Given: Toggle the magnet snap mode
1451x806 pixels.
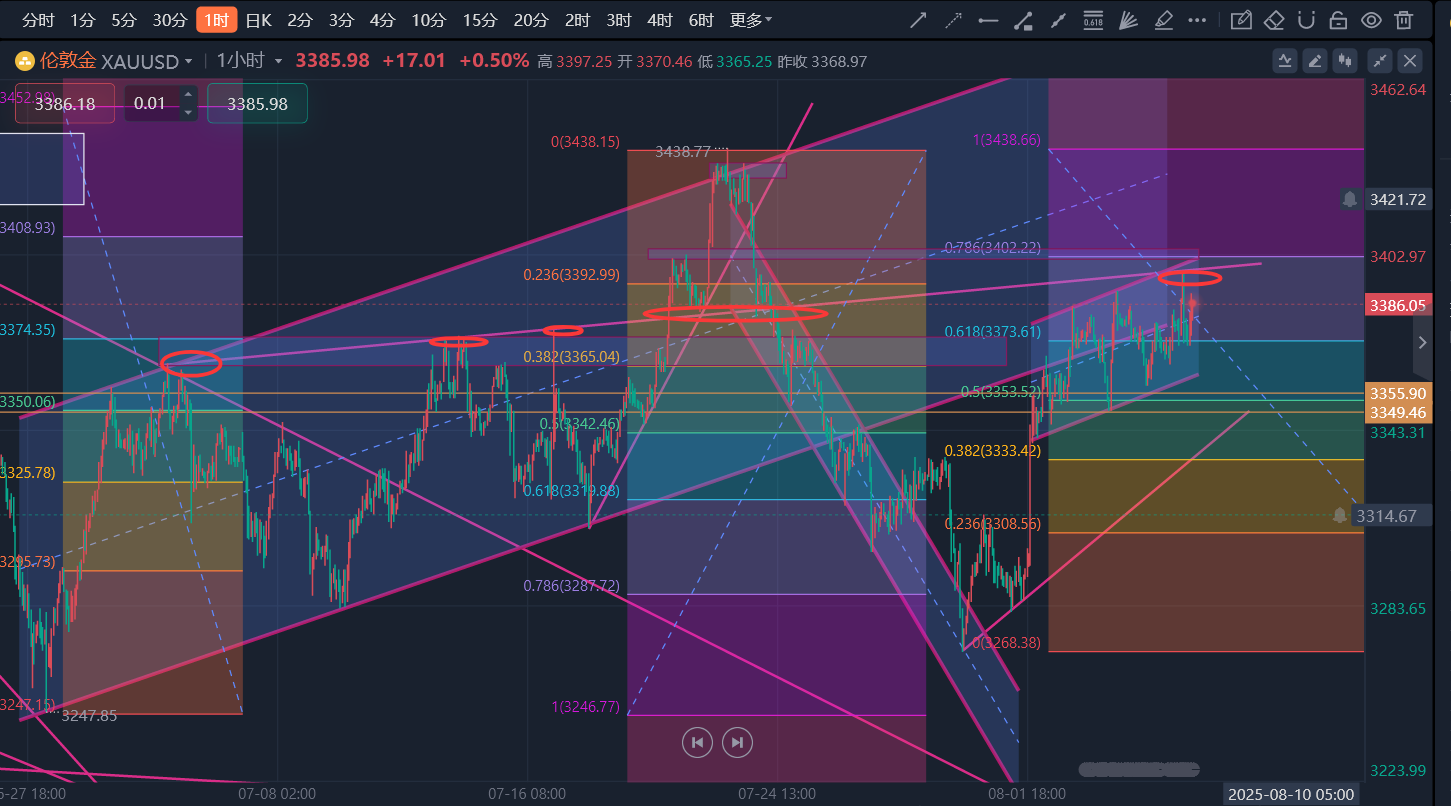Looking at the screenshot, I should [1306, 20].
